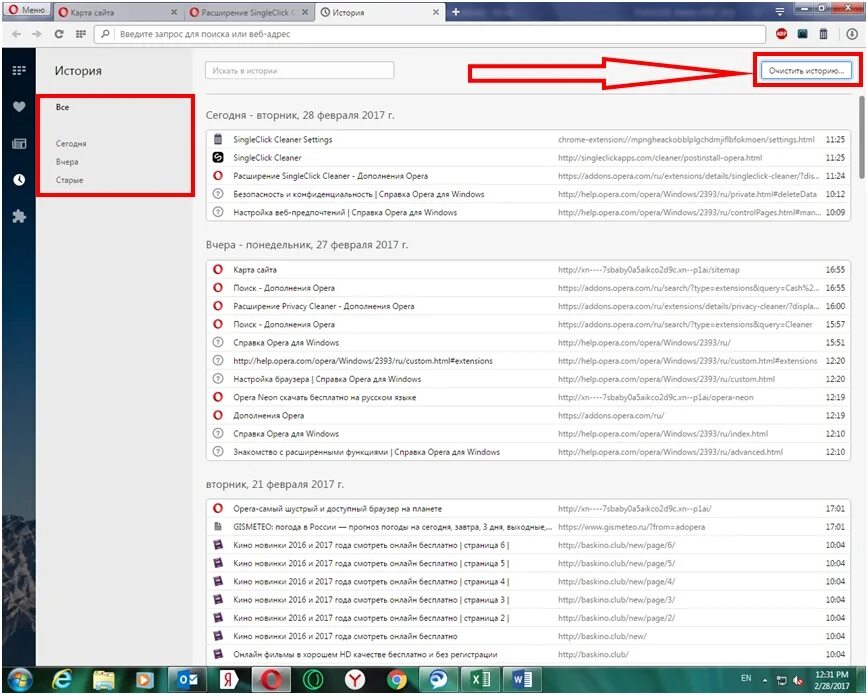Open File Explorer from the taskbar
This screenshot has width=868, height=695.
(104, 679)
